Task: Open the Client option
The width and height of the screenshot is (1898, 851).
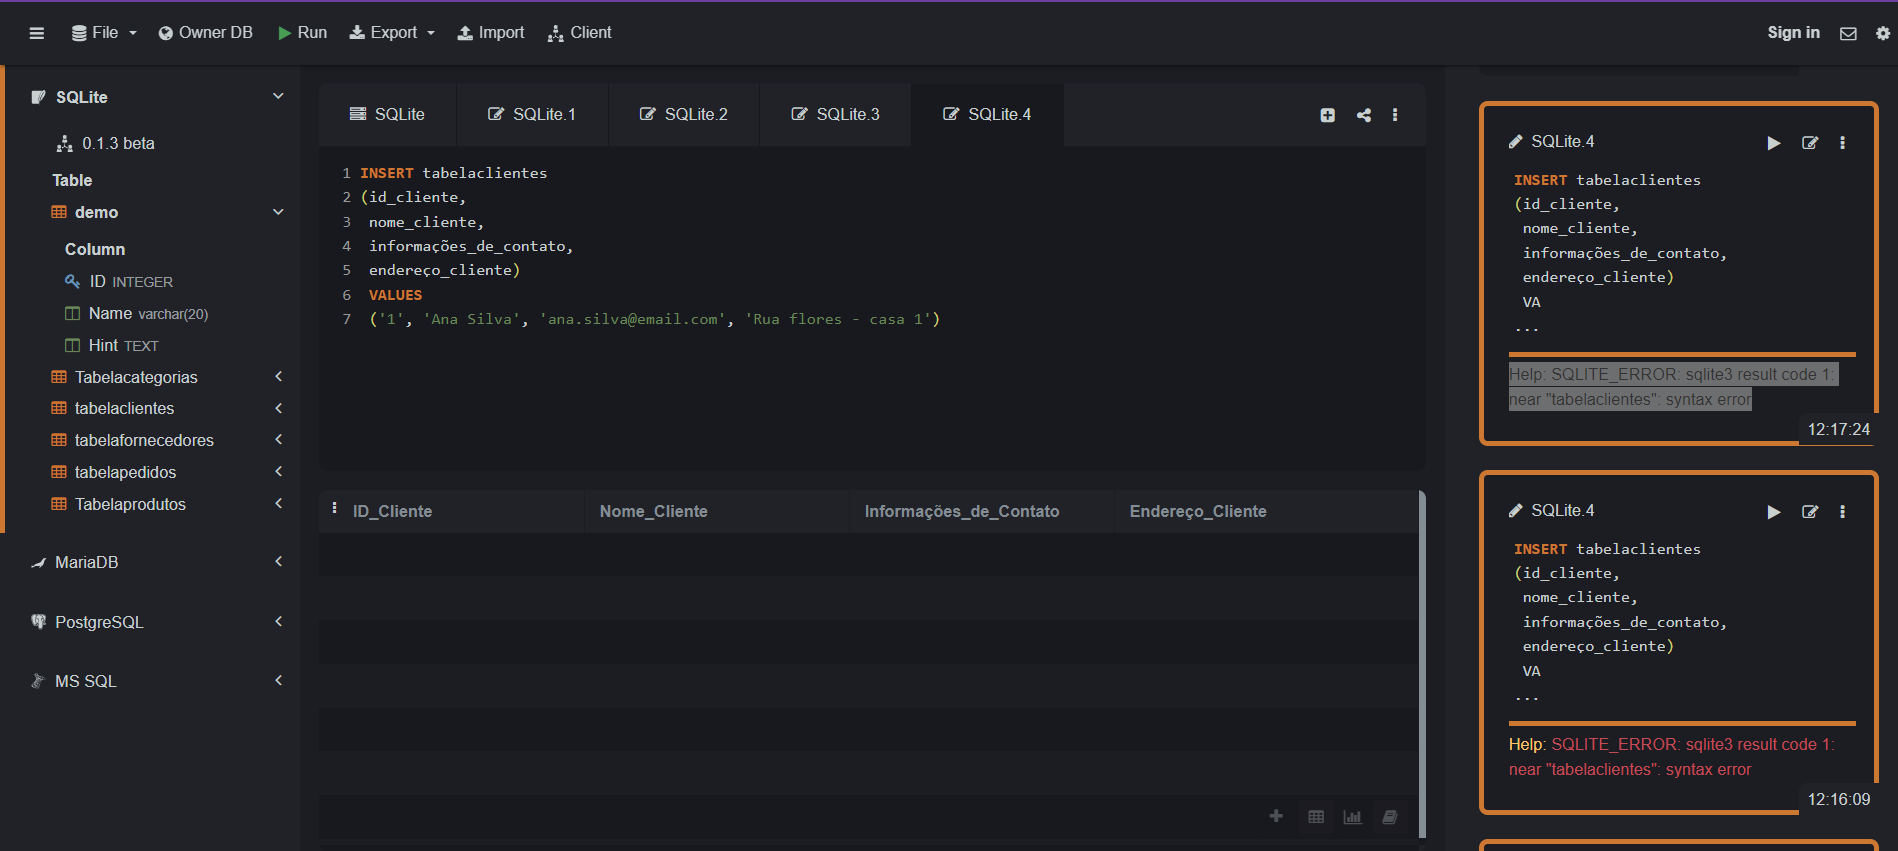Action: (579, 33)
